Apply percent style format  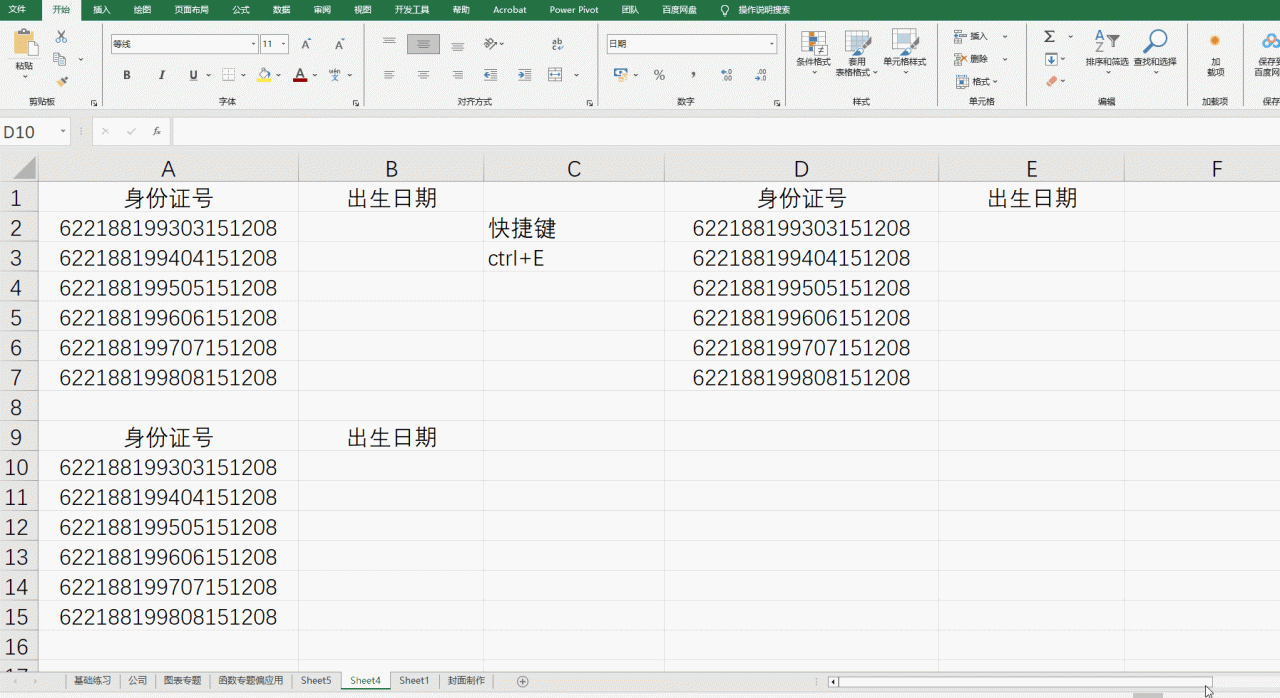click(659, 75)
